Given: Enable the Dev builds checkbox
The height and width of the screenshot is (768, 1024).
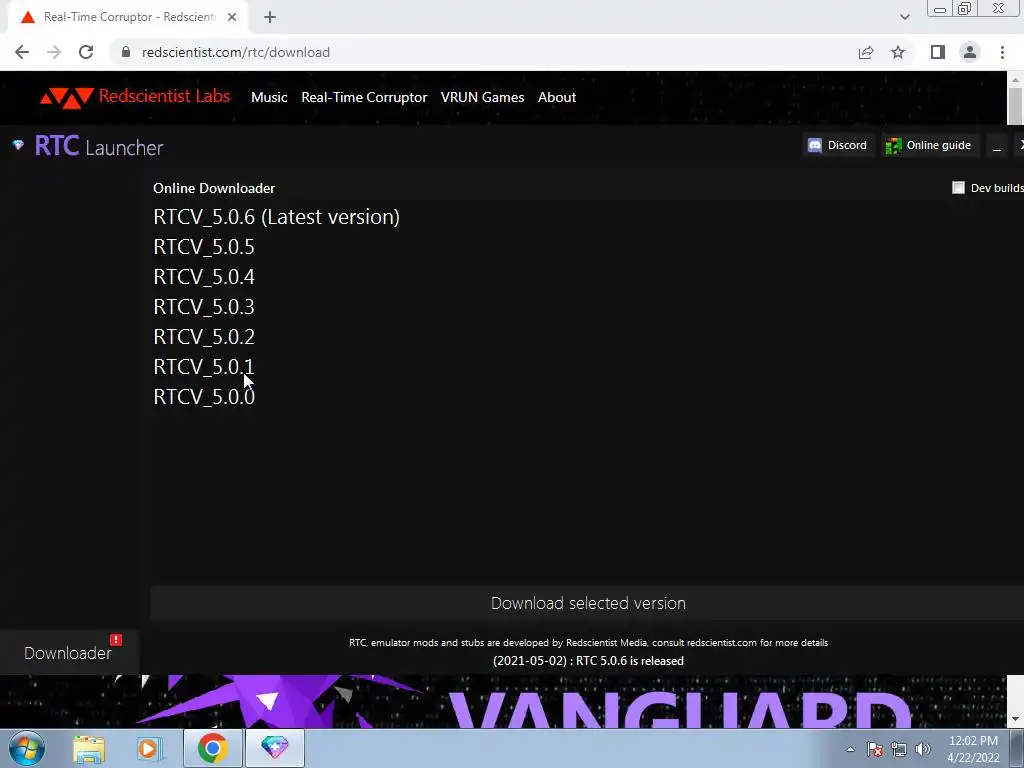Looking at the screenshot, I should tap(958, 188).
